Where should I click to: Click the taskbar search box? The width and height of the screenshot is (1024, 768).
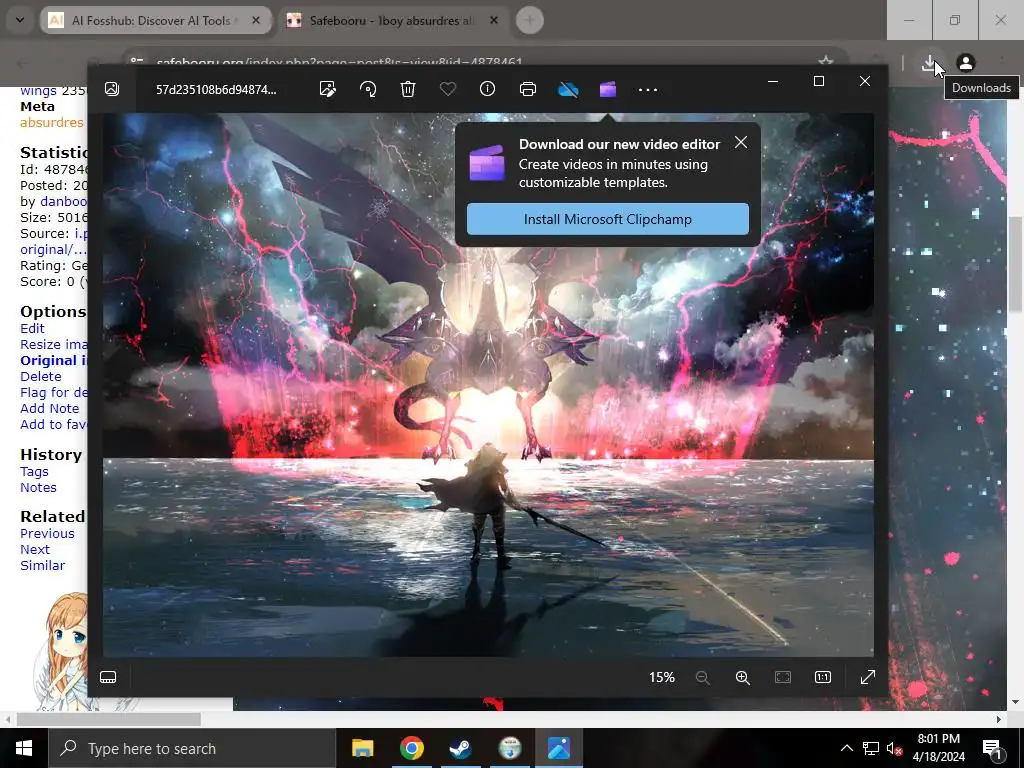192,748
